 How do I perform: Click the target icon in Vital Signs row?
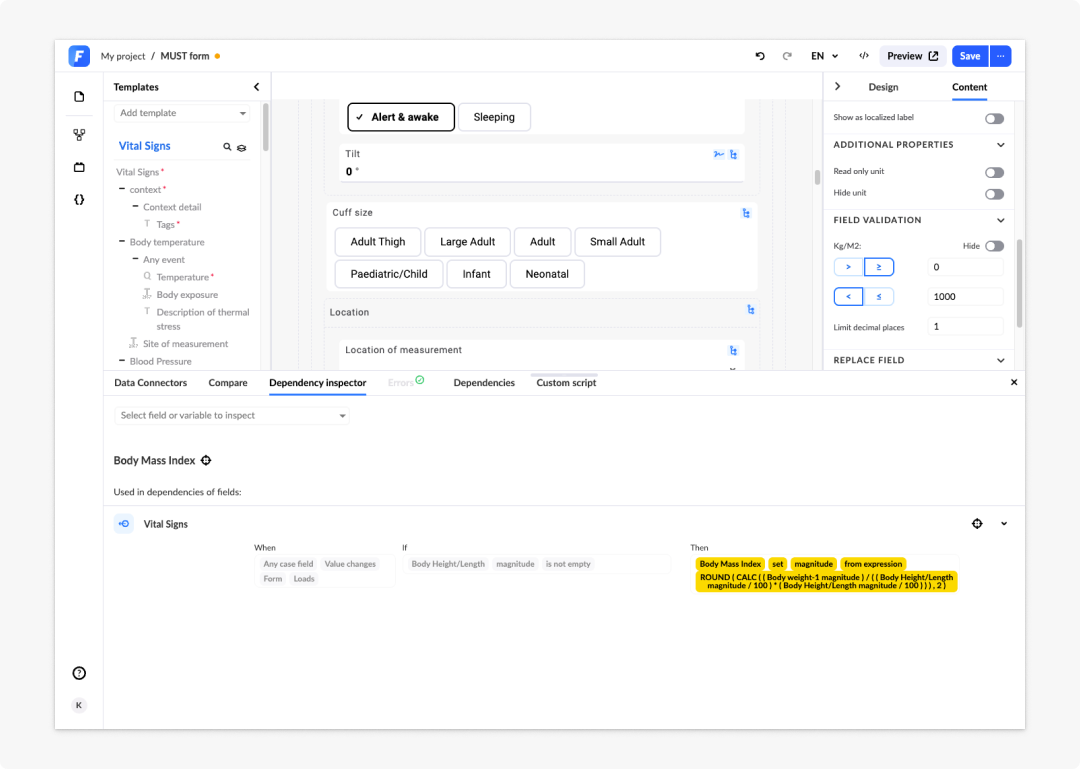click(x=977, y=524)
